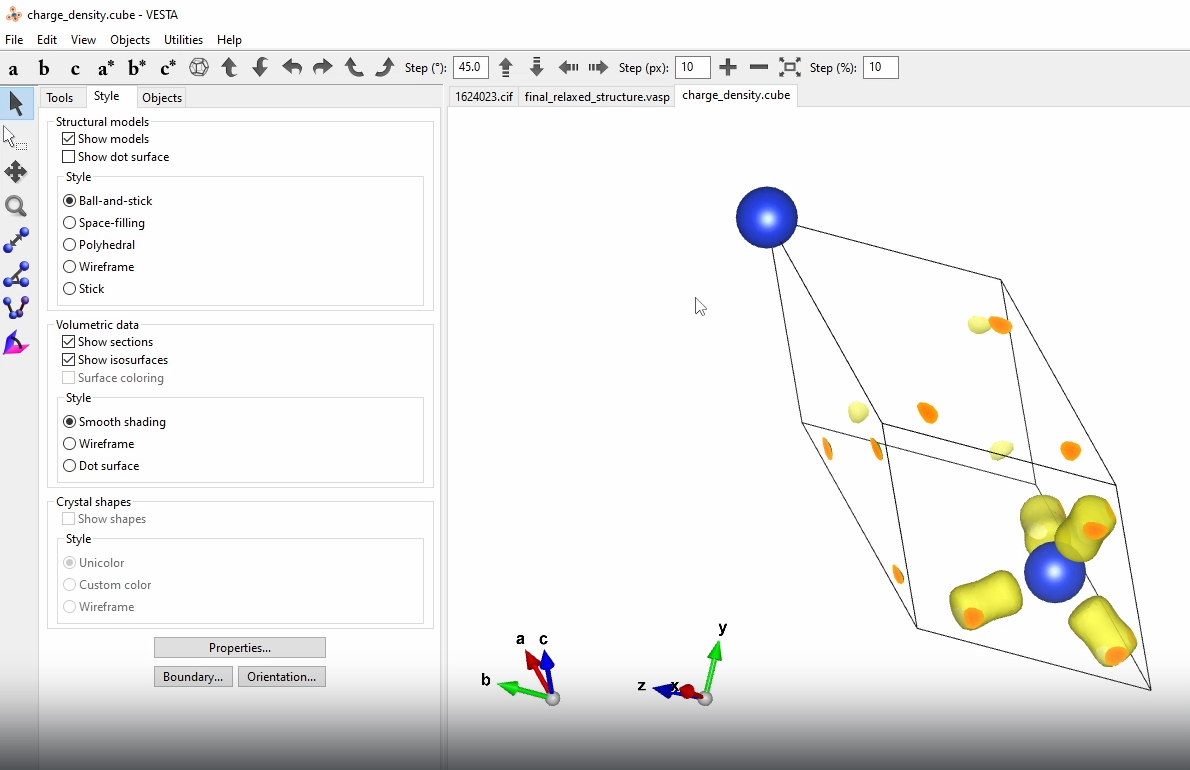Click the zoom in plus icon
This screenshot has height=770, width=1190.
click(728, 67)
